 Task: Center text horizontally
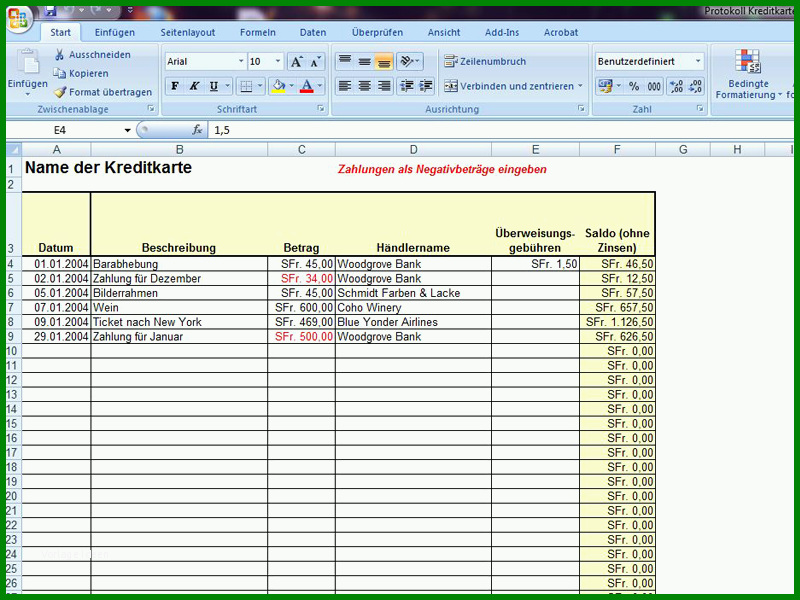364,86
